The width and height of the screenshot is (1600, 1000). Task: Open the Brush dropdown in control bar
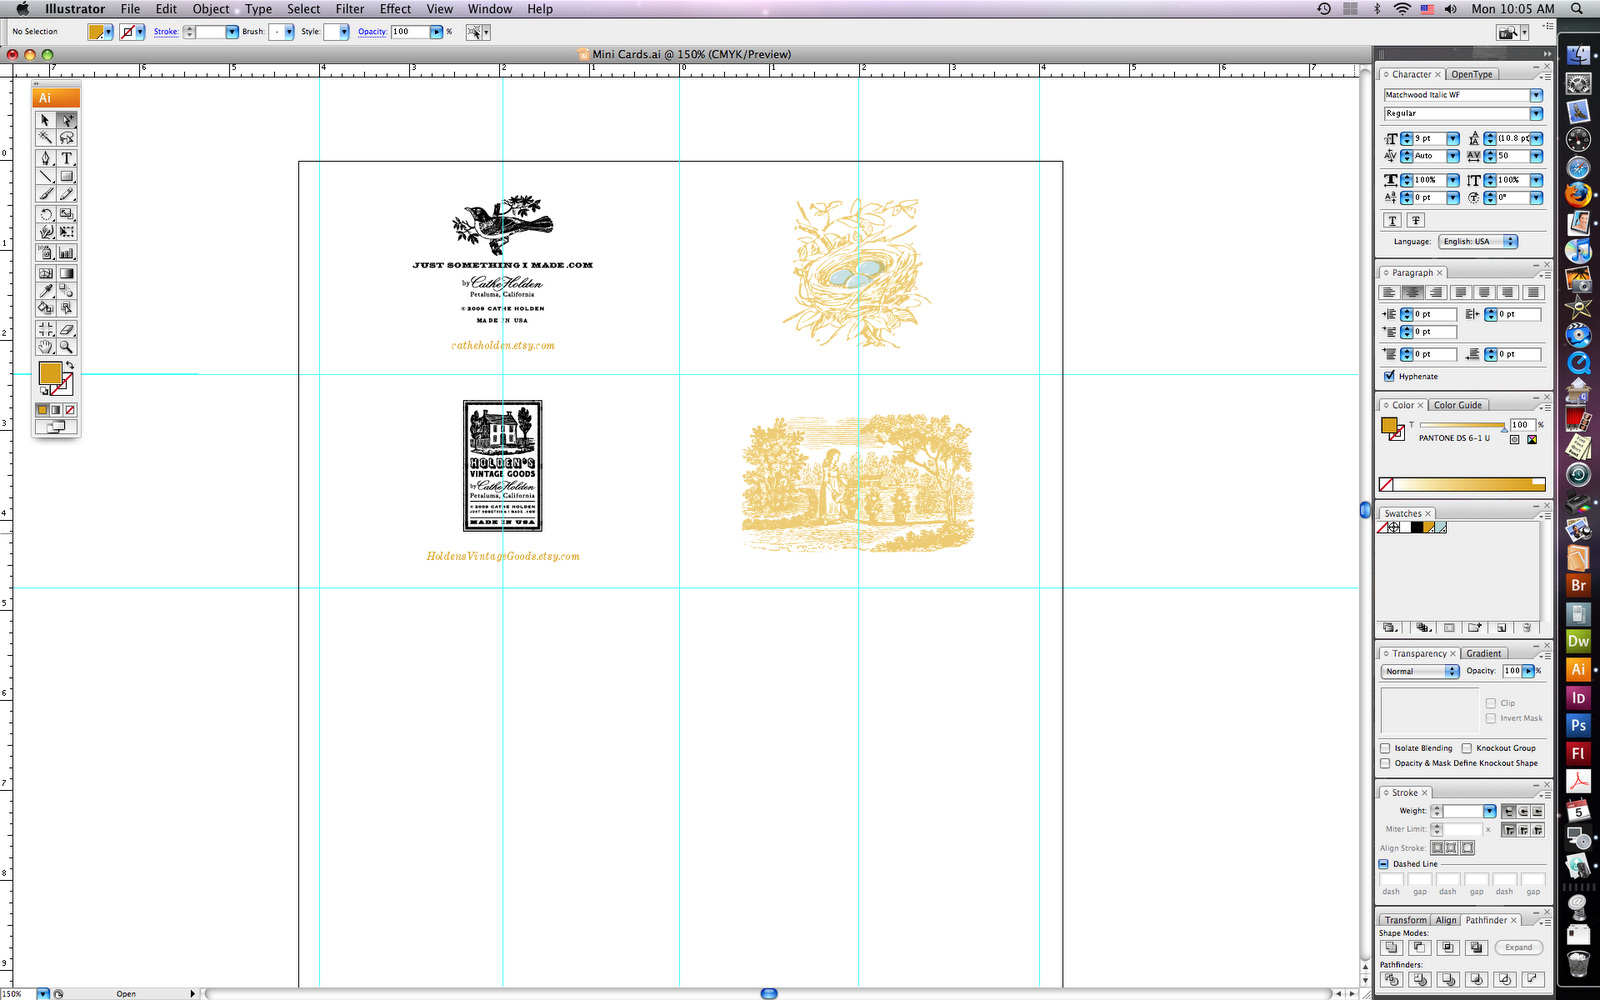(x=289, y=32)
